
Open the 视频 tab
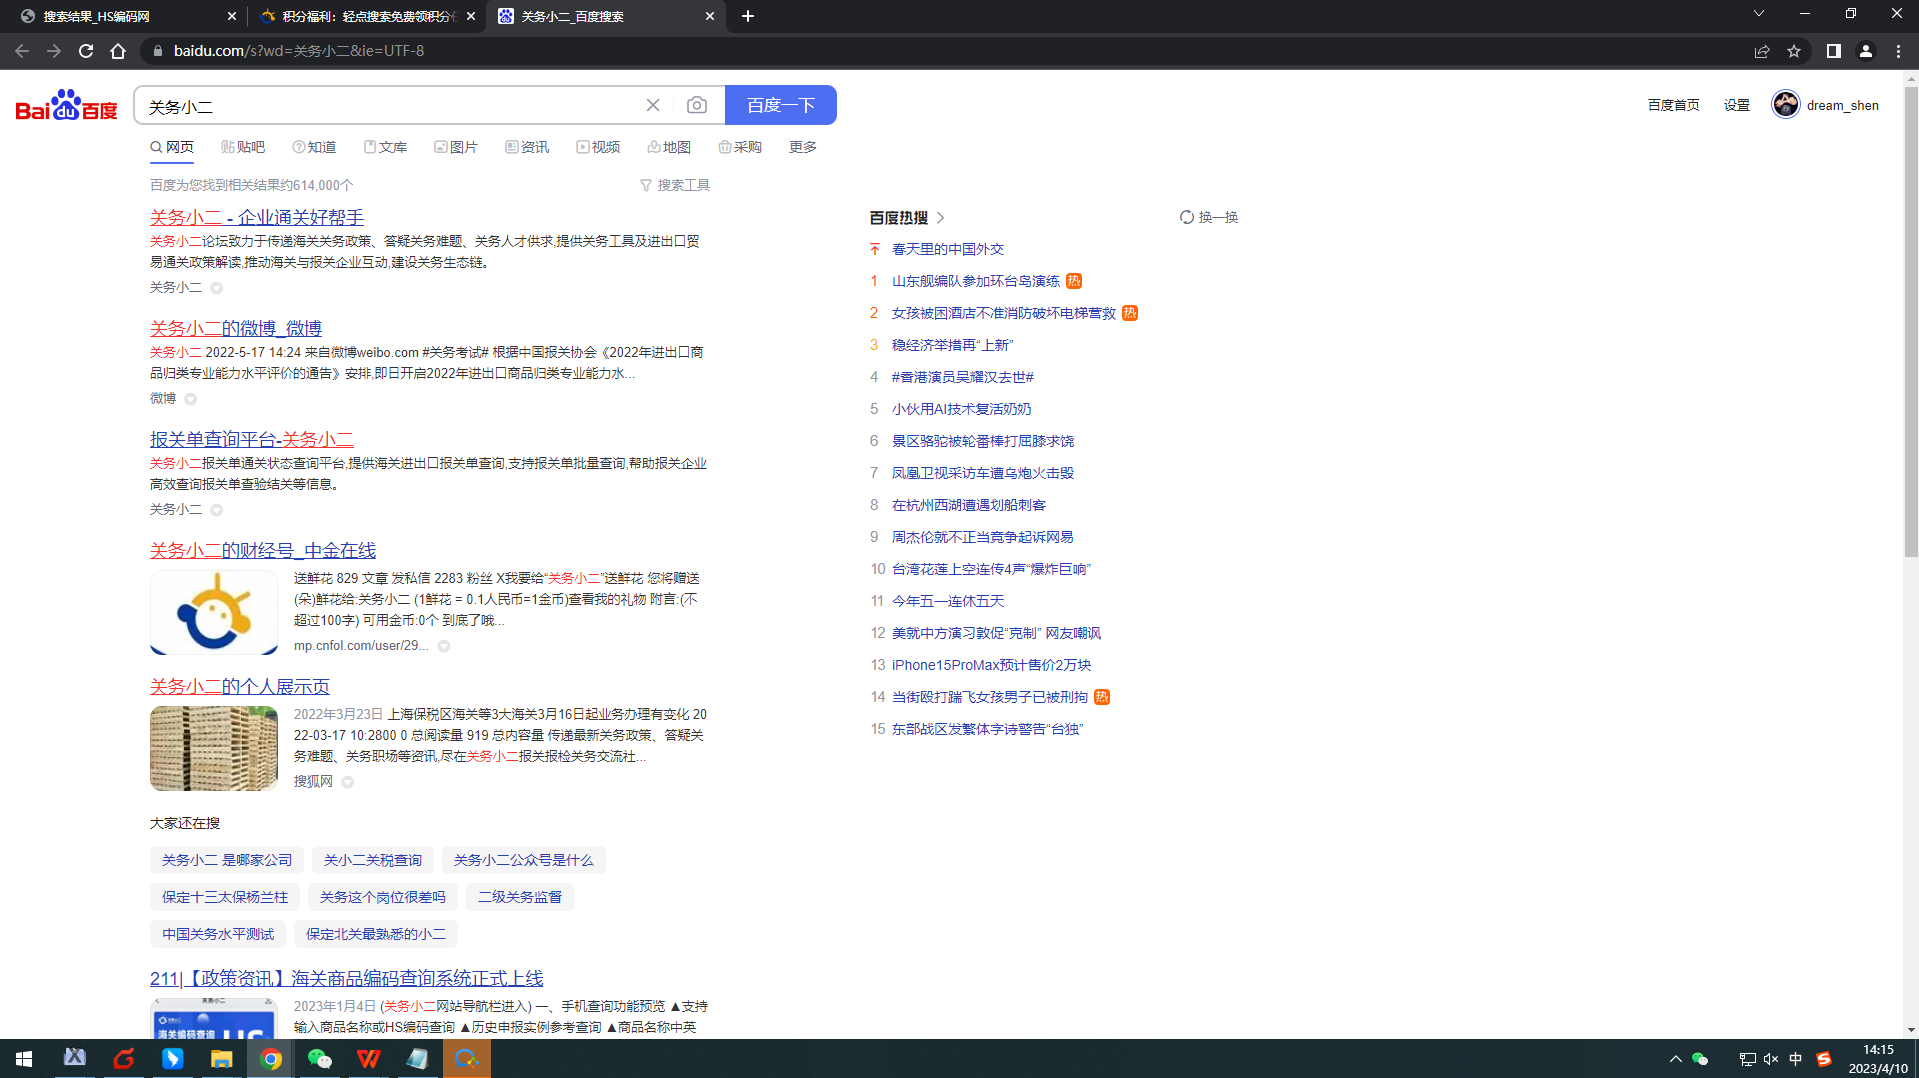598,147
